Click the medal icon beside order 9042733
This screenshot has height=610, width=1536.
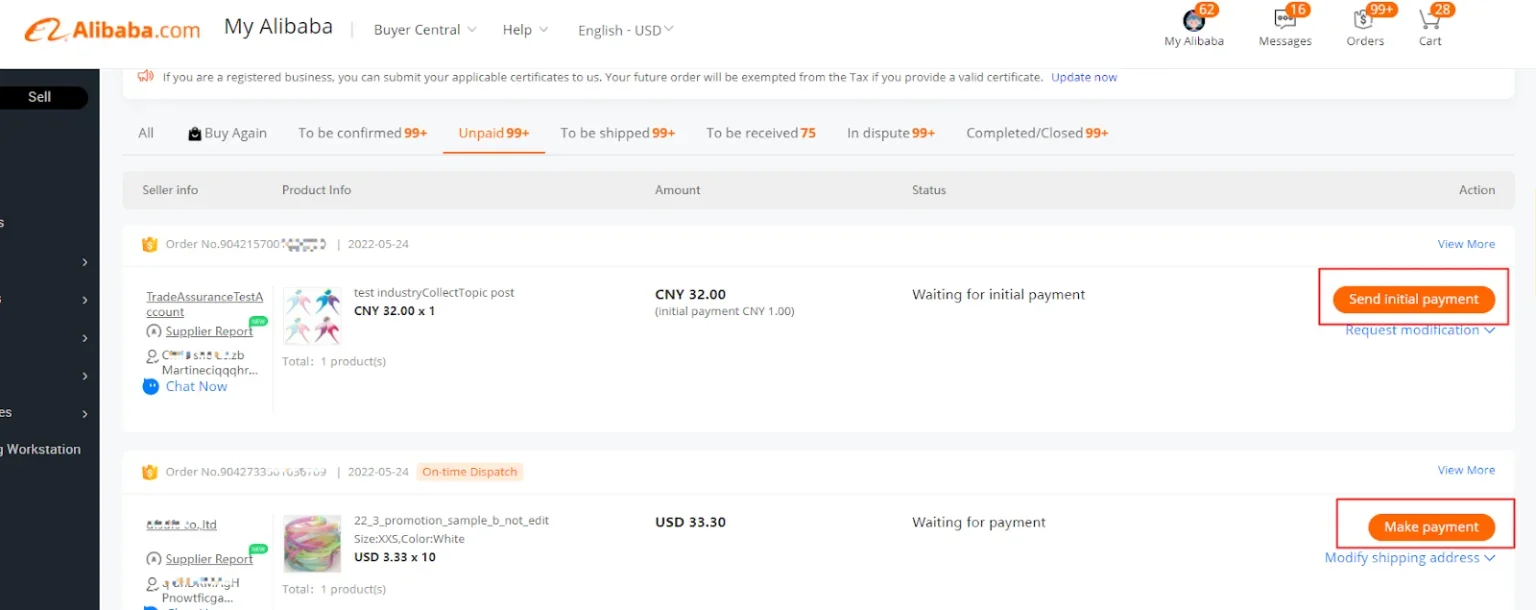pyautogui.click(x=150, y=470)
